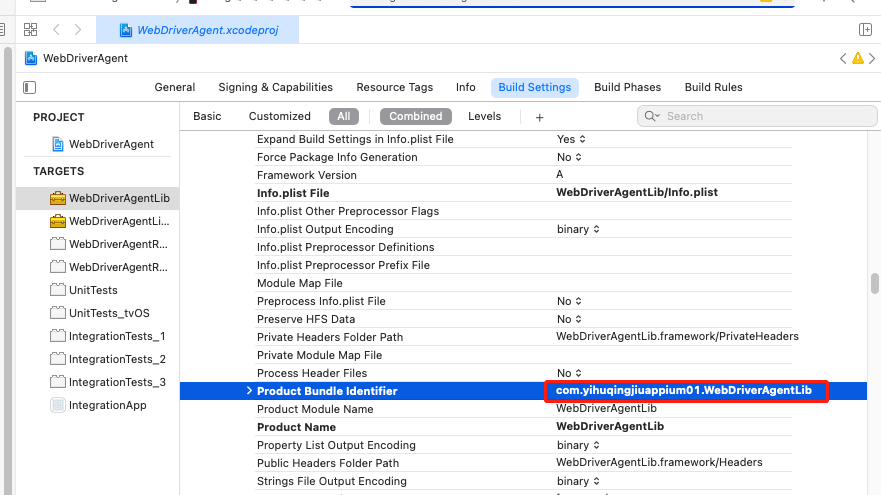The image size is (881, 495).
Task: Select the UnitTests_tvOS target
Action: pyautogui.click(x=99, y=313)
